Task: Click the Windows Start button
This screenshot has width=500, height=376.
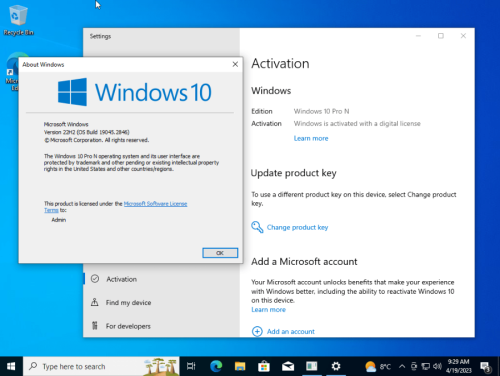Action: tap(11, 366)
